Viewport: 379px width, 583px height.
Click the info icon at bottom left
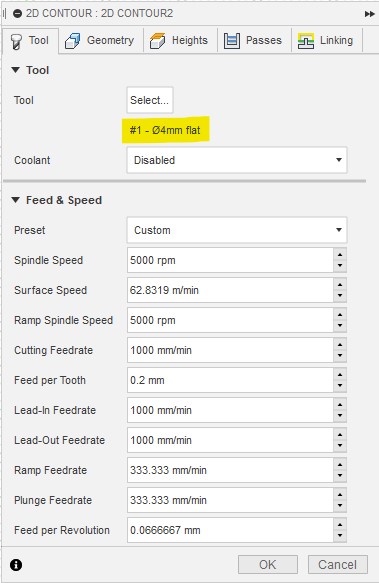tap(16, 565)
